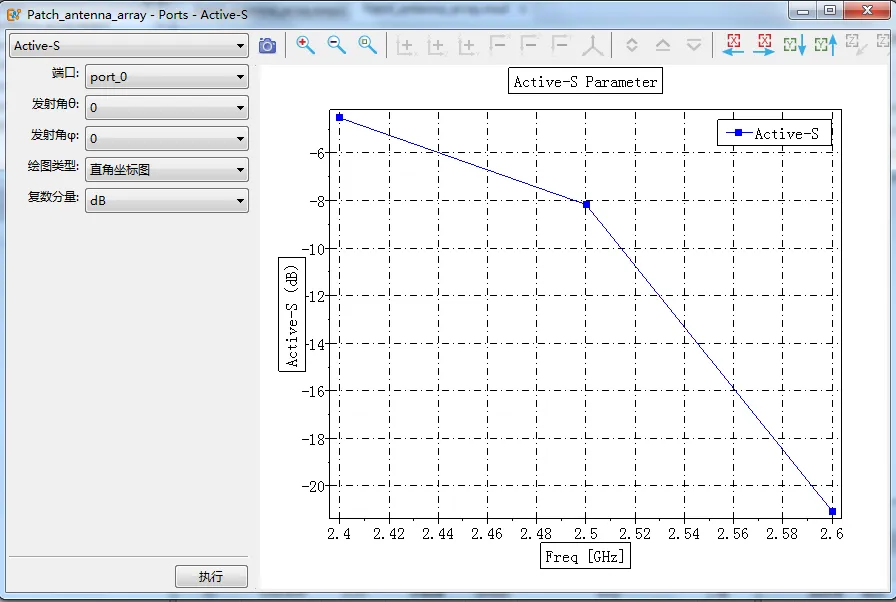The image size is (896, 602).
Task: Click the Active-S legend entry
Action: click(774, 134)
